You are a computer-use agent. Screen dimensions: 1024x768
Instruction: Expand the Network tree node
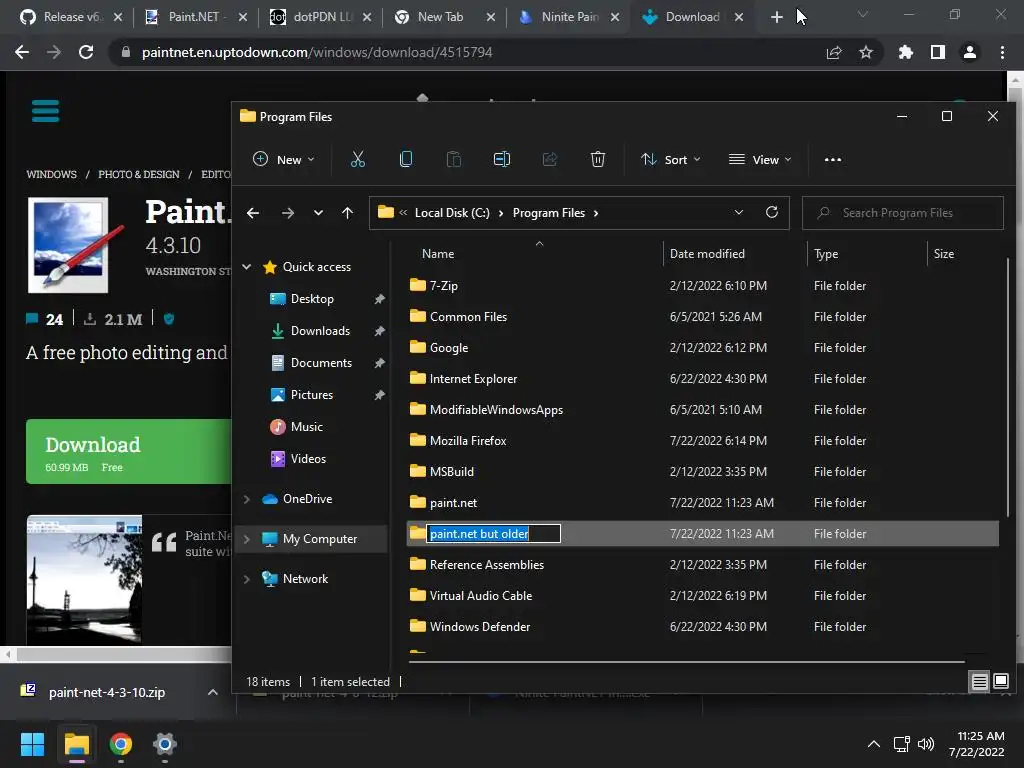(x=247, y=579)
